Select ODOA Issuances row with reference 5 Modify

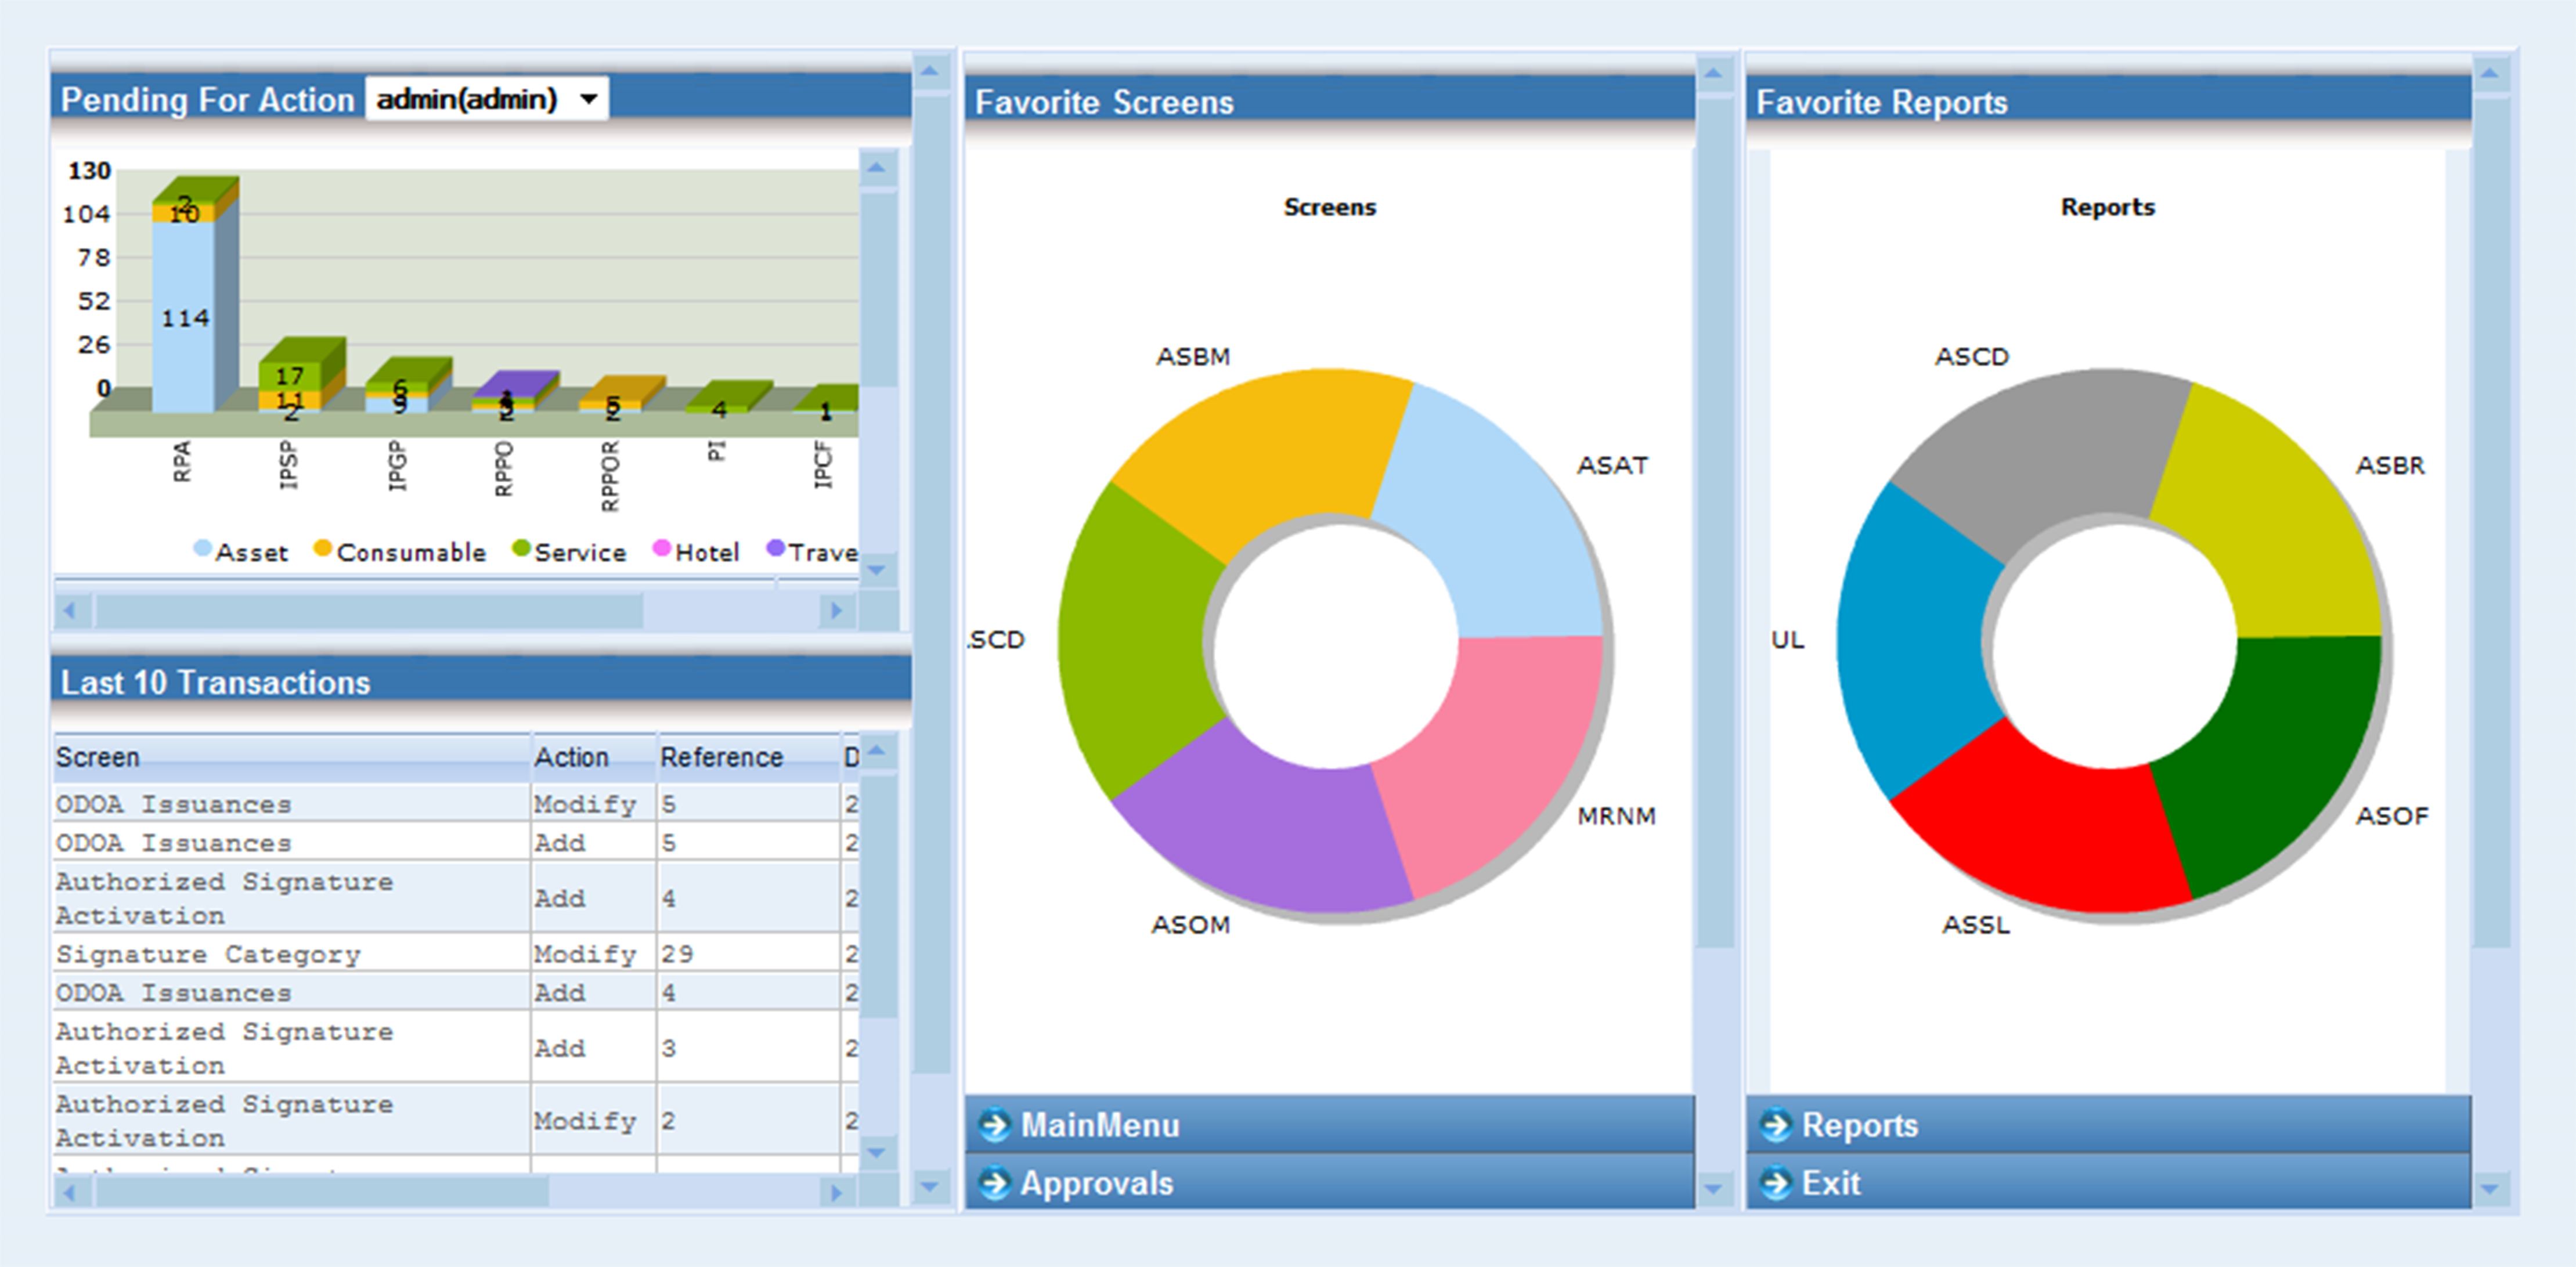(x=455, y=804)
